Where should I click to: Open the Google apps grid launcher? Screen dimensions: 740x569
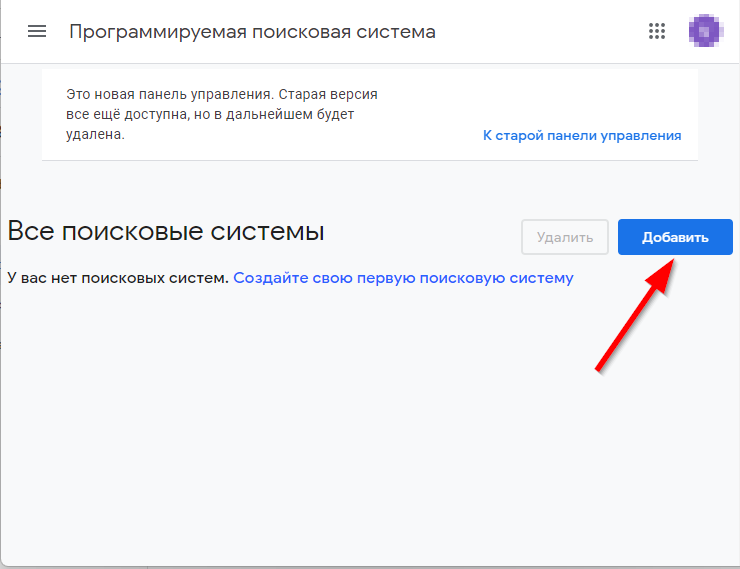pos(657,31)
